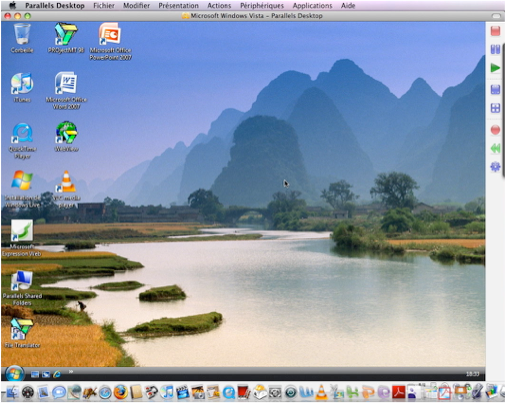Launch PowerPoint orange icon in dock
Viewport: 506px width, 403px height.
(368, 392)
